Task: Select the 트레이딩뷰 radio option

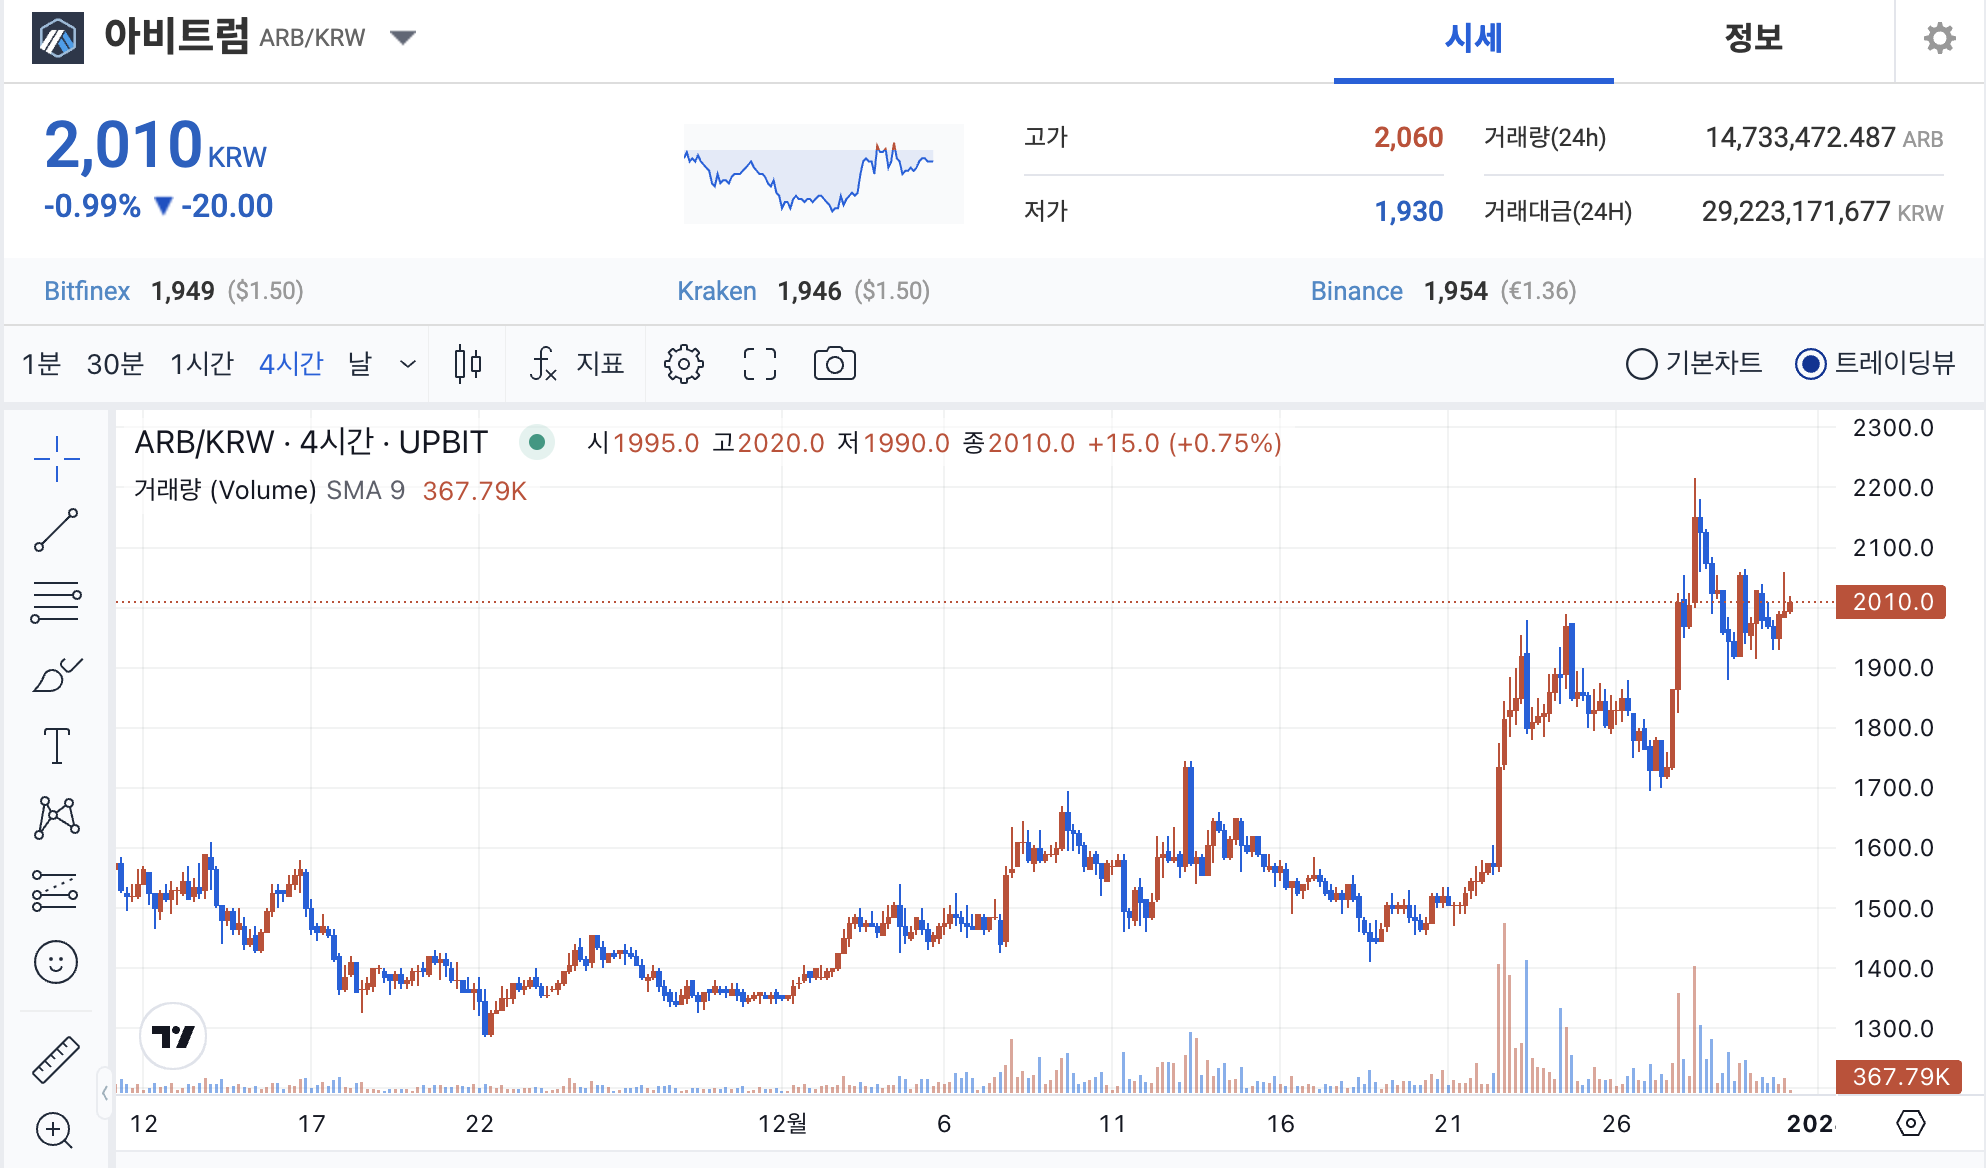Action: pyautogui.click(x=1810, y=364)
